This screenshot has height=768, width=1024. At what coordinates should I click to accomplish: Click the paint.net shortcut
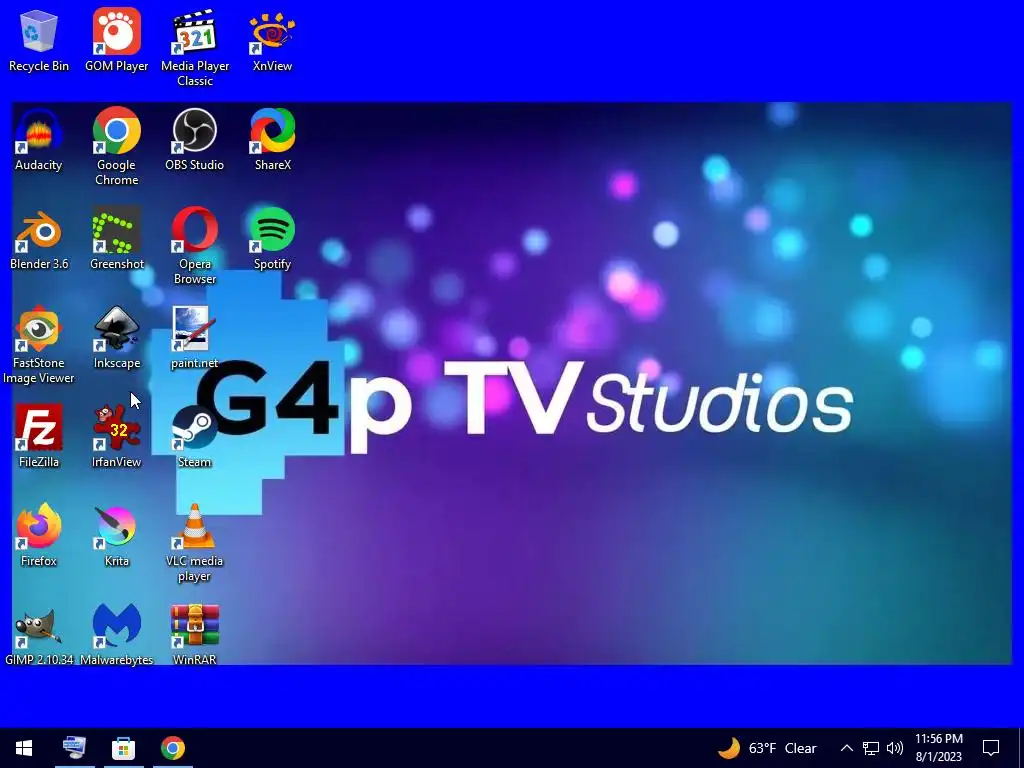195,338
